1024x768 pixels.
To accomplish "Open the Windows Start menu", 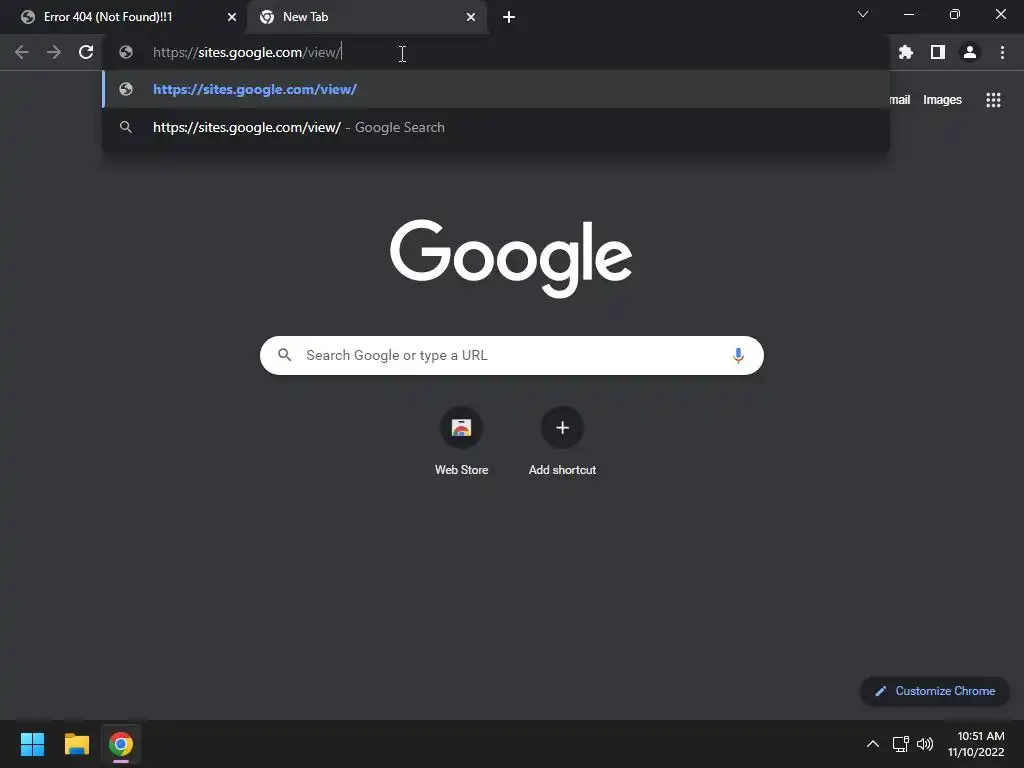I will pos(32,744).
